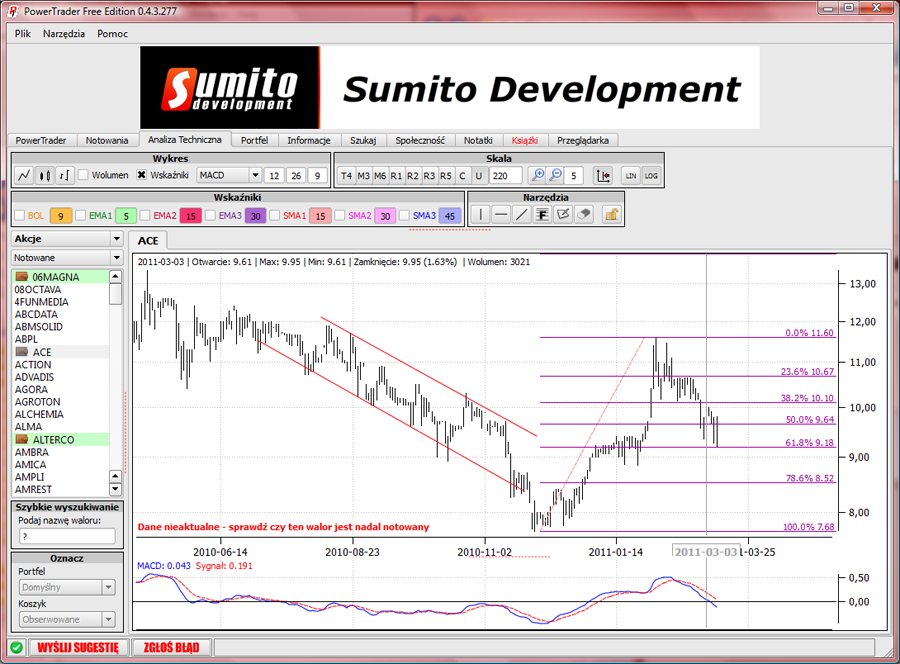The width and height of the screenshot is (900, 664).
Task: Click the EMA1 green period swatch
Action: point(126,216)
